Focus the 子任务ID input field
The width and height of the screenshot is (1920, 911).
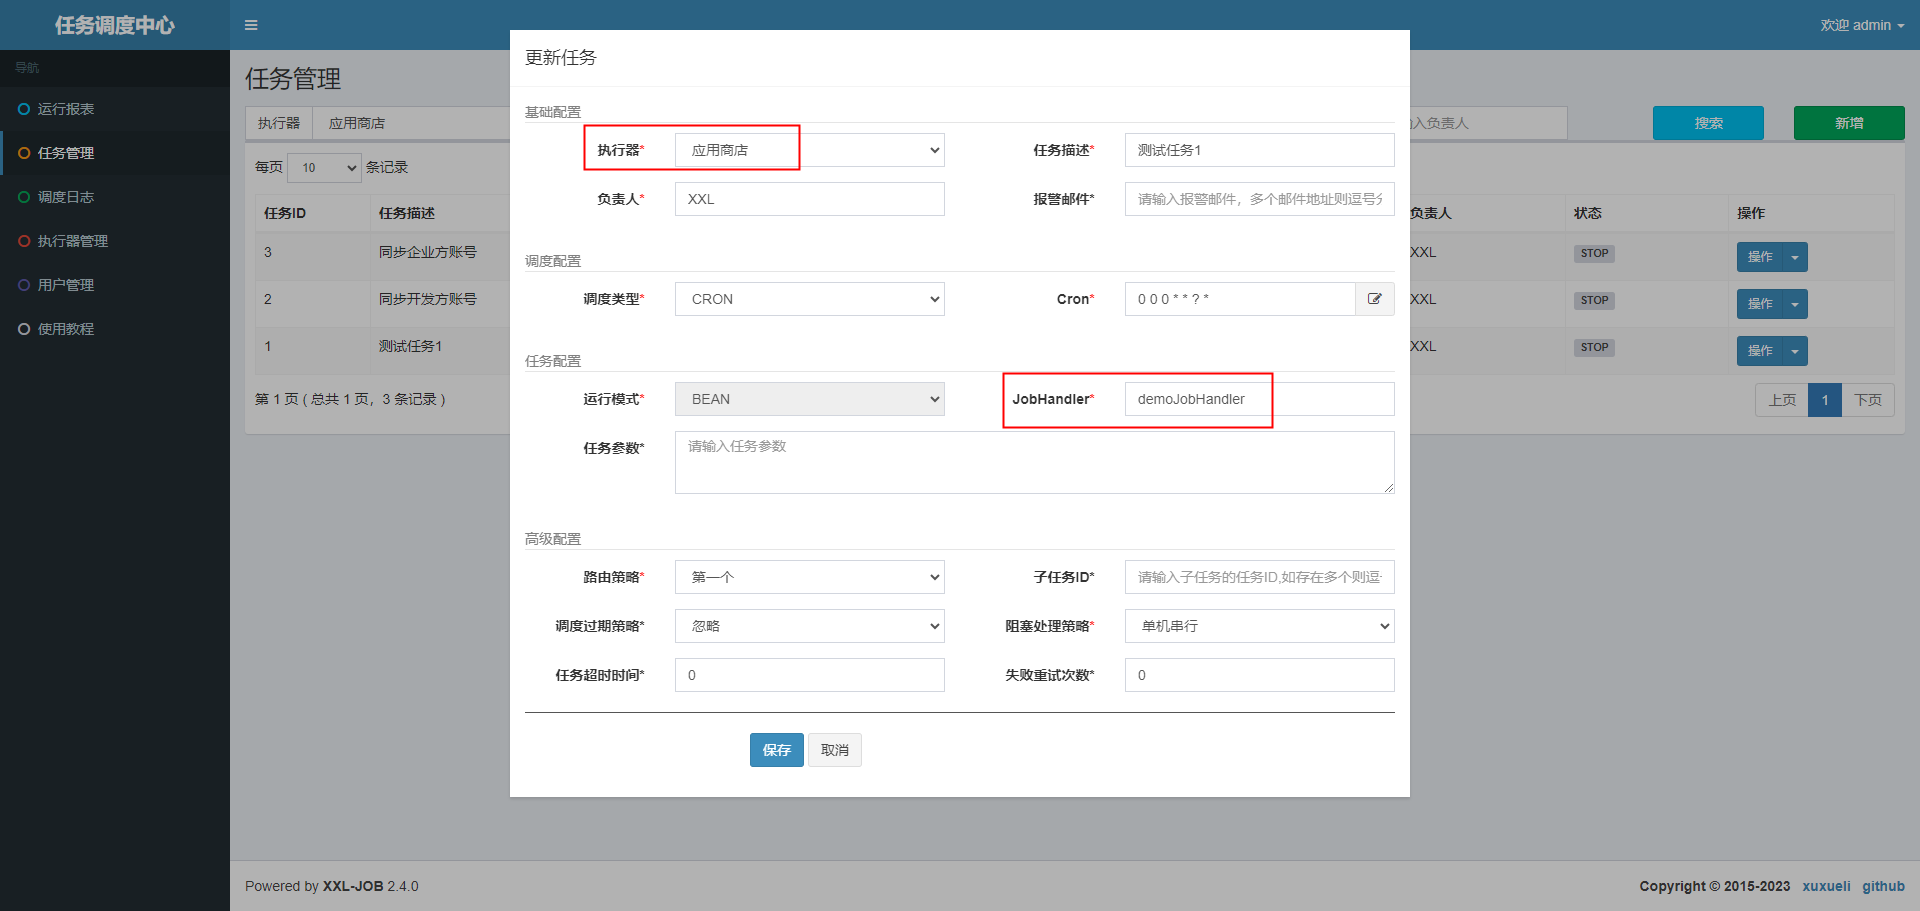click(1260, 577)
